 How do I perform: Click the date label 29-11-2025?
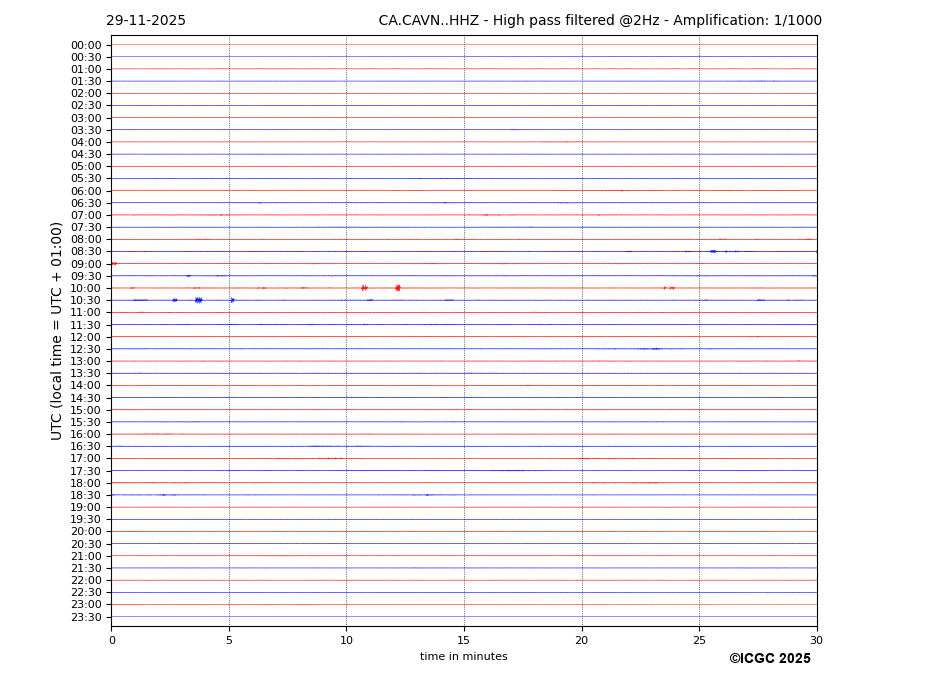click(x=146, y=21)
